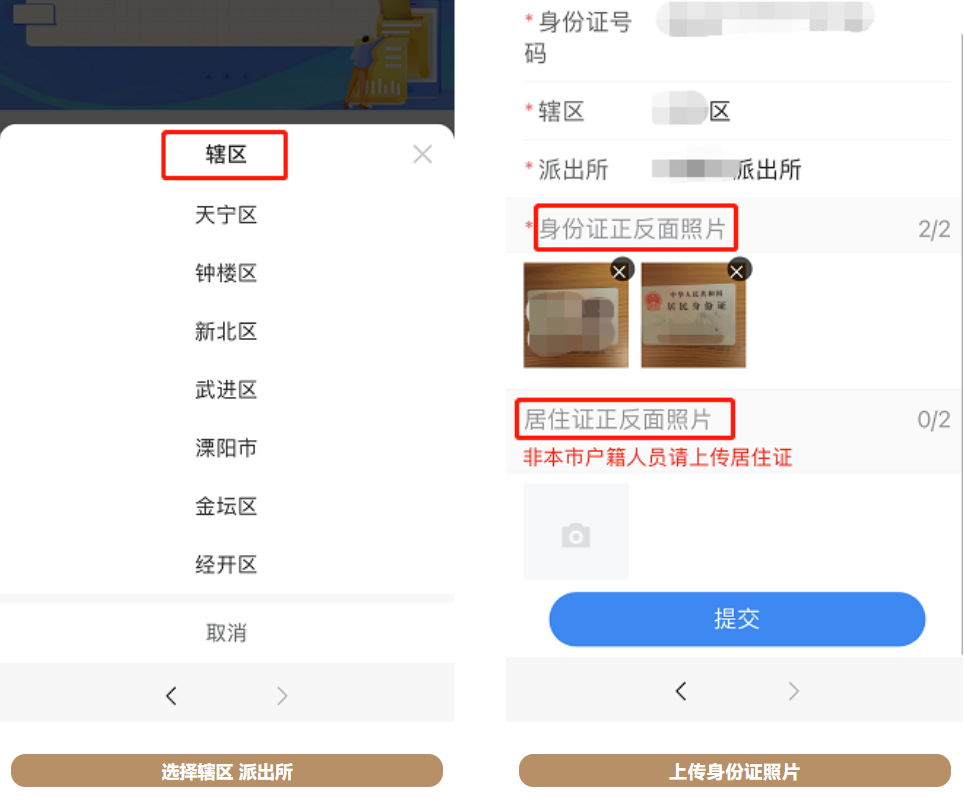Remove the first ID card photo

point(622,270)
